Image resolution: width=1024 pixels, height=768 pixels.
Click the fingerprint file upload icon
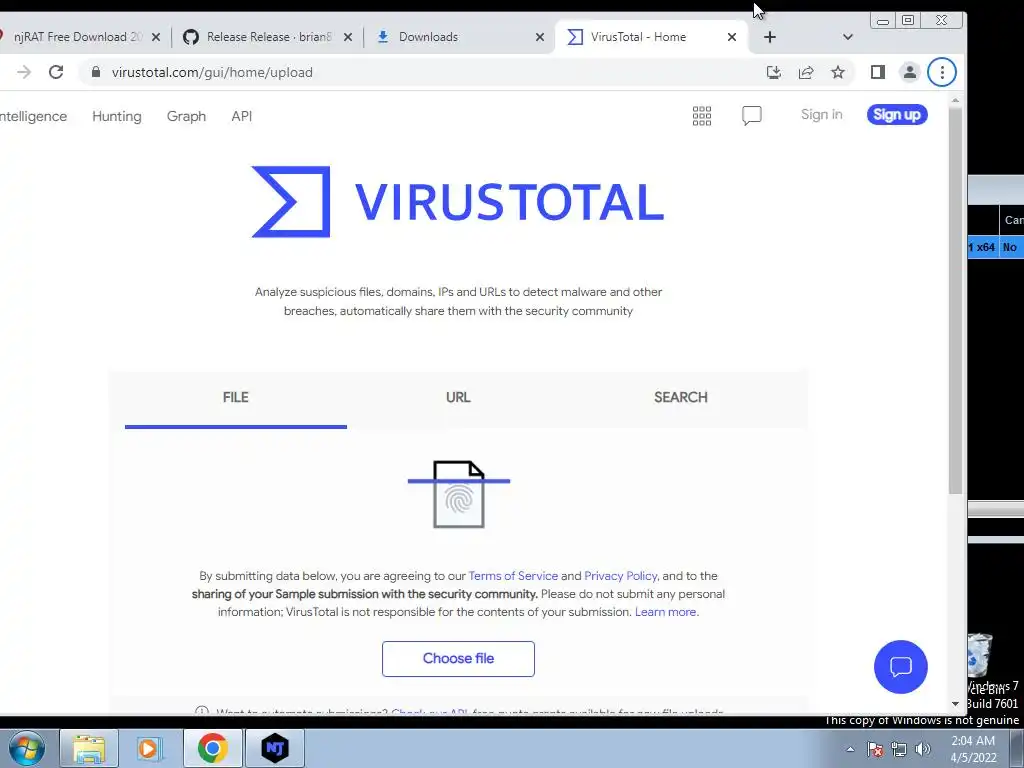[459, 494]
